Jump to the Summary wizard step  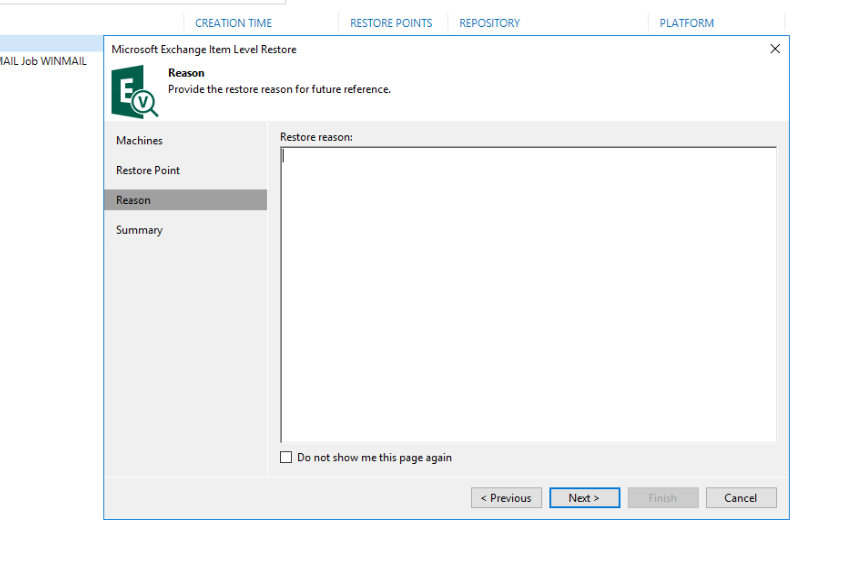139,230
